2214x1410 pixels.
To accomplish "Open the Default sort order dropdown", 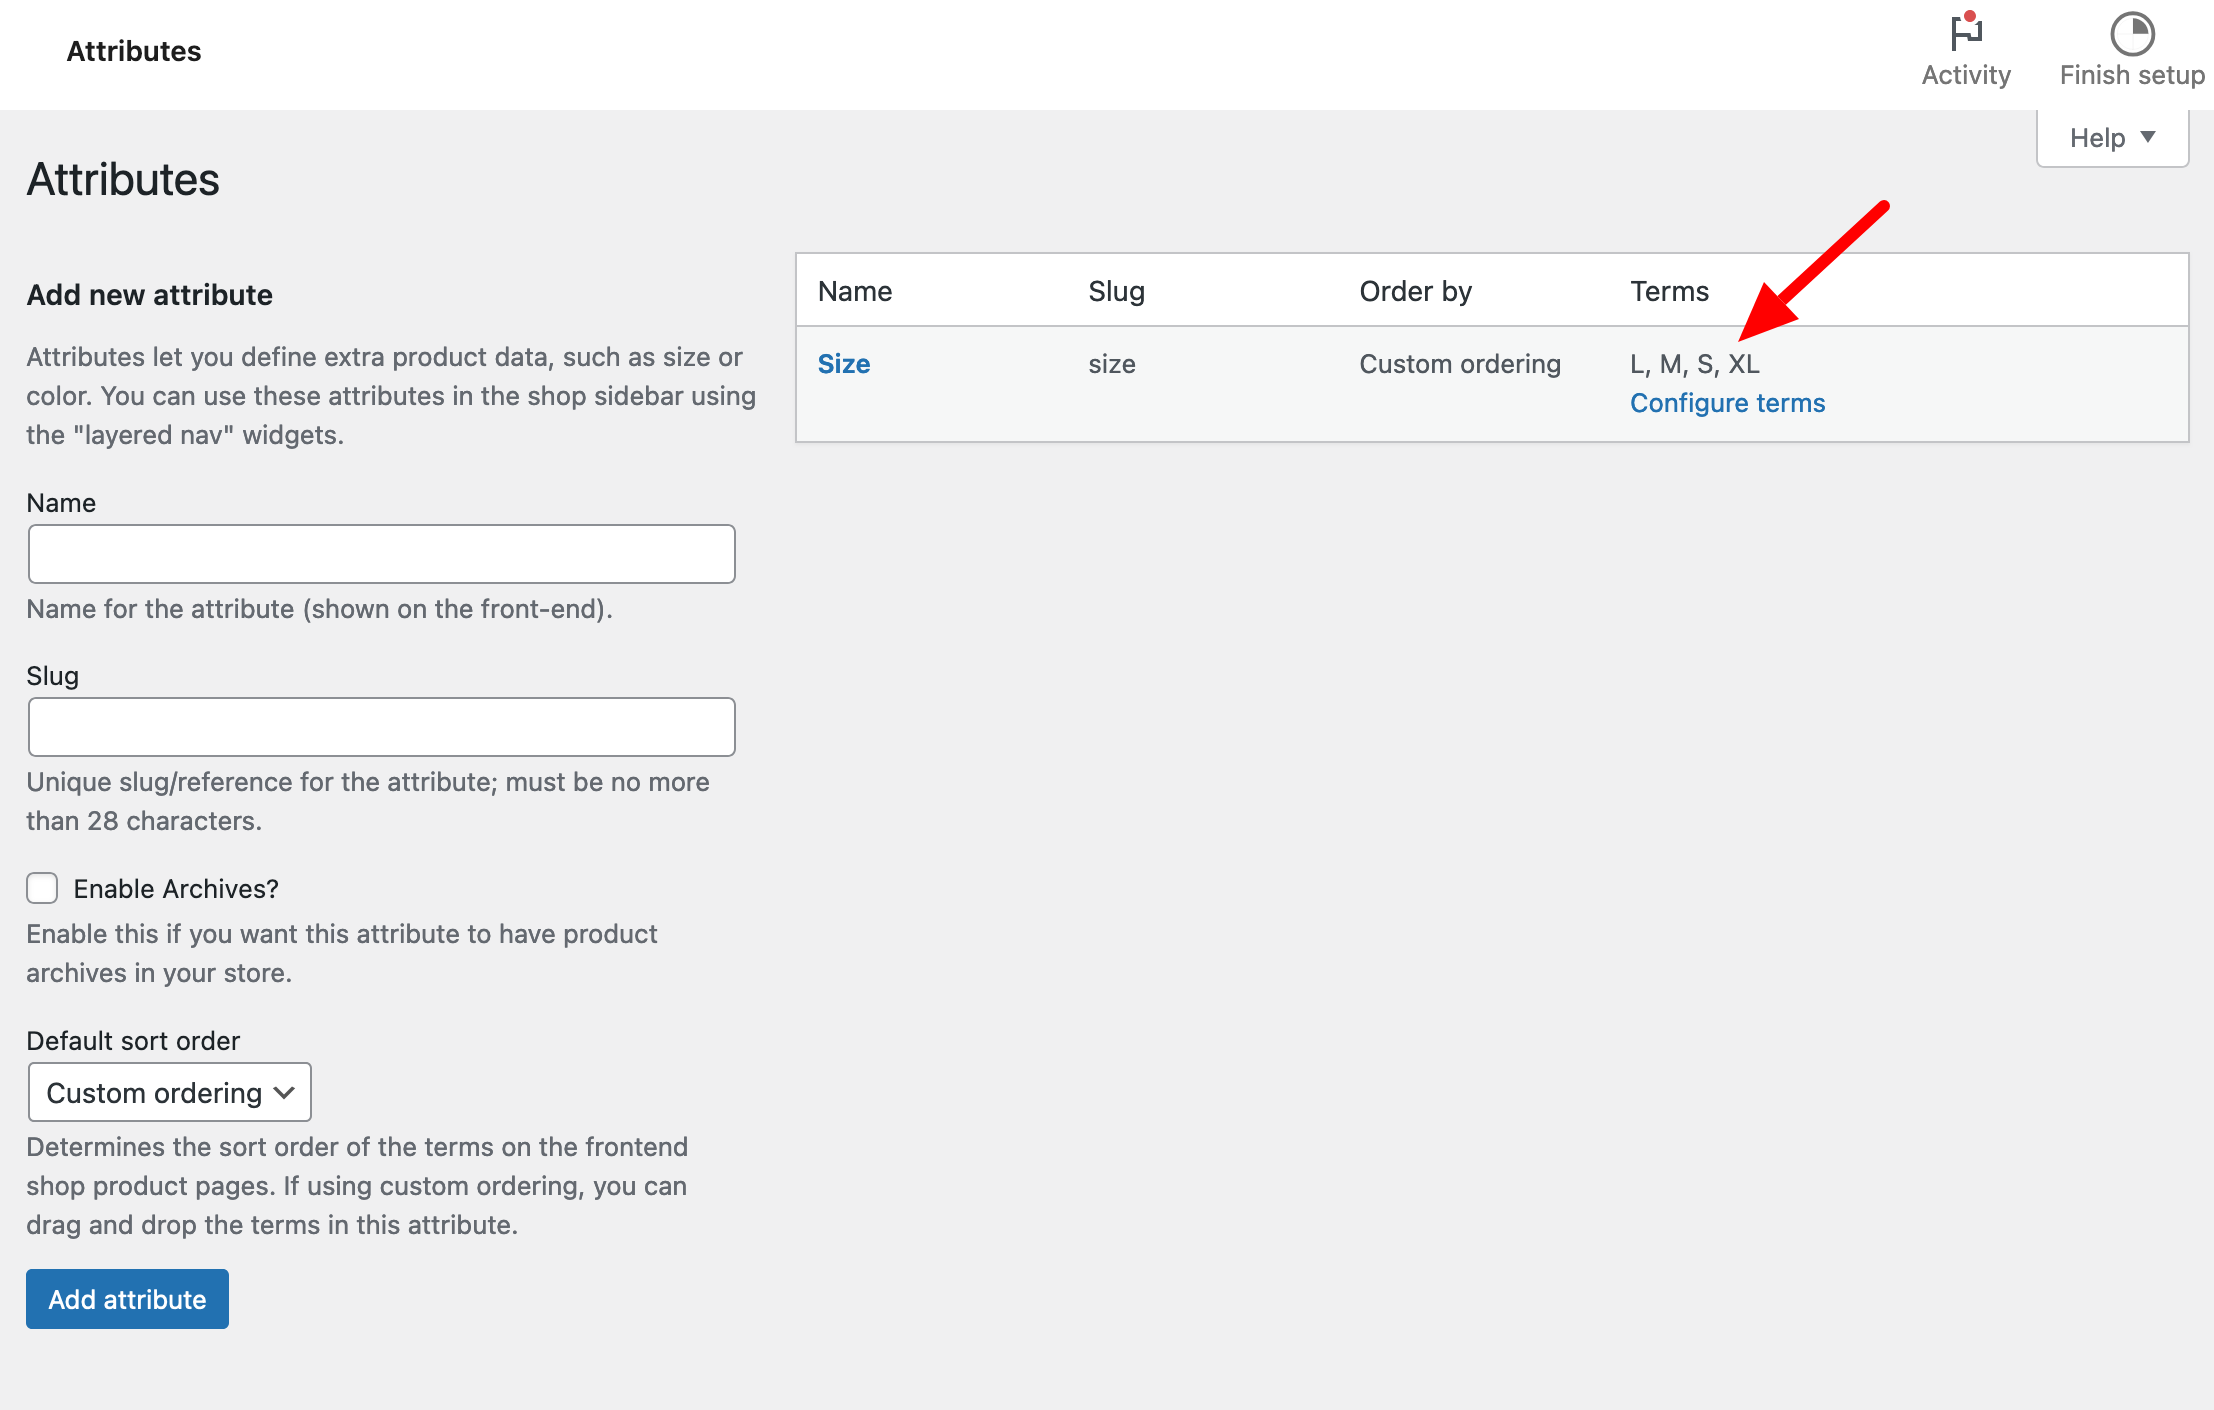I will coord(169,1092).
